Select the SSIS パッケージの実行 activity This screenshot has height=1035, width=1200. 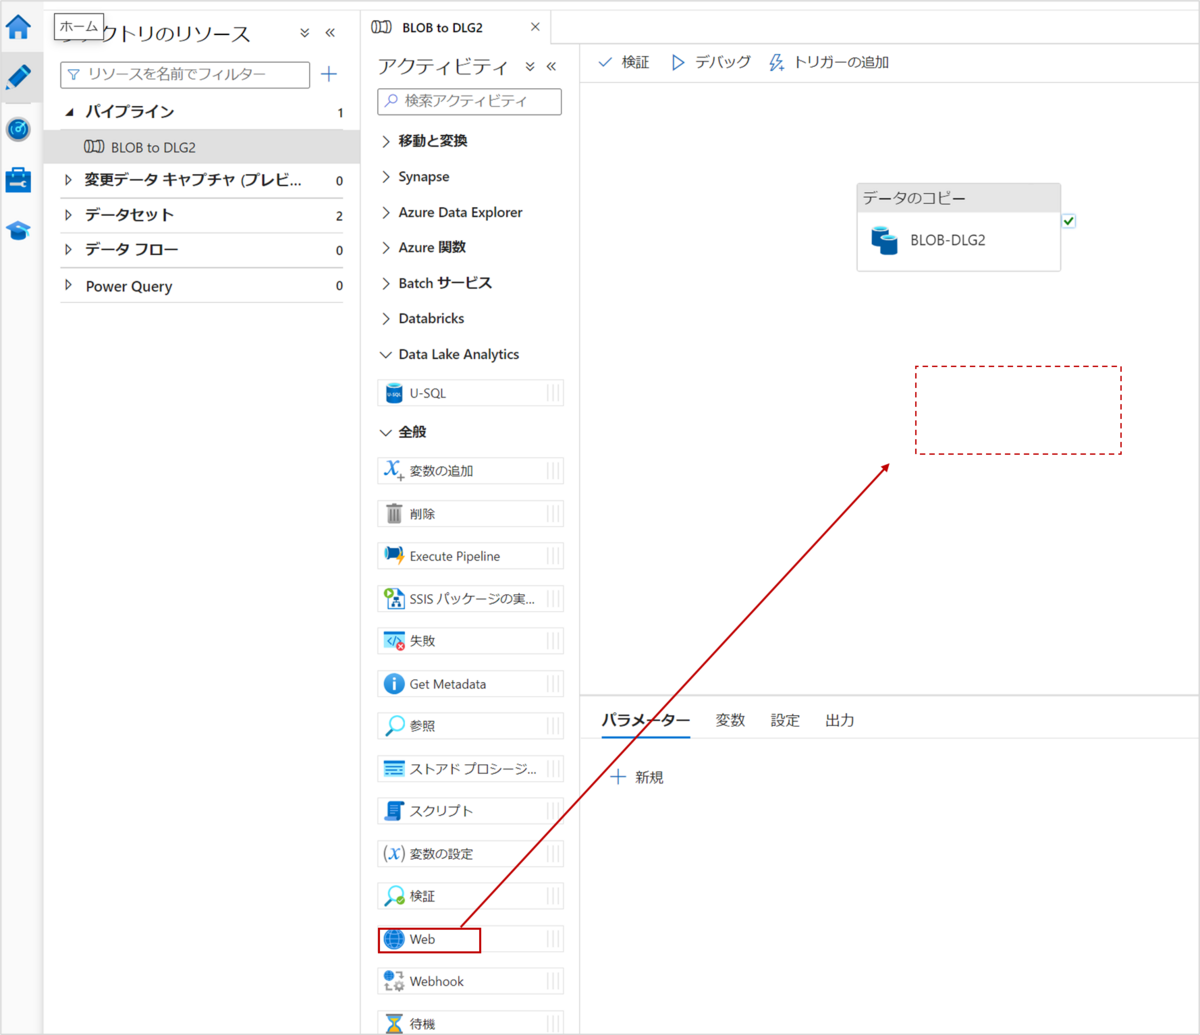(x=470, y=599)
